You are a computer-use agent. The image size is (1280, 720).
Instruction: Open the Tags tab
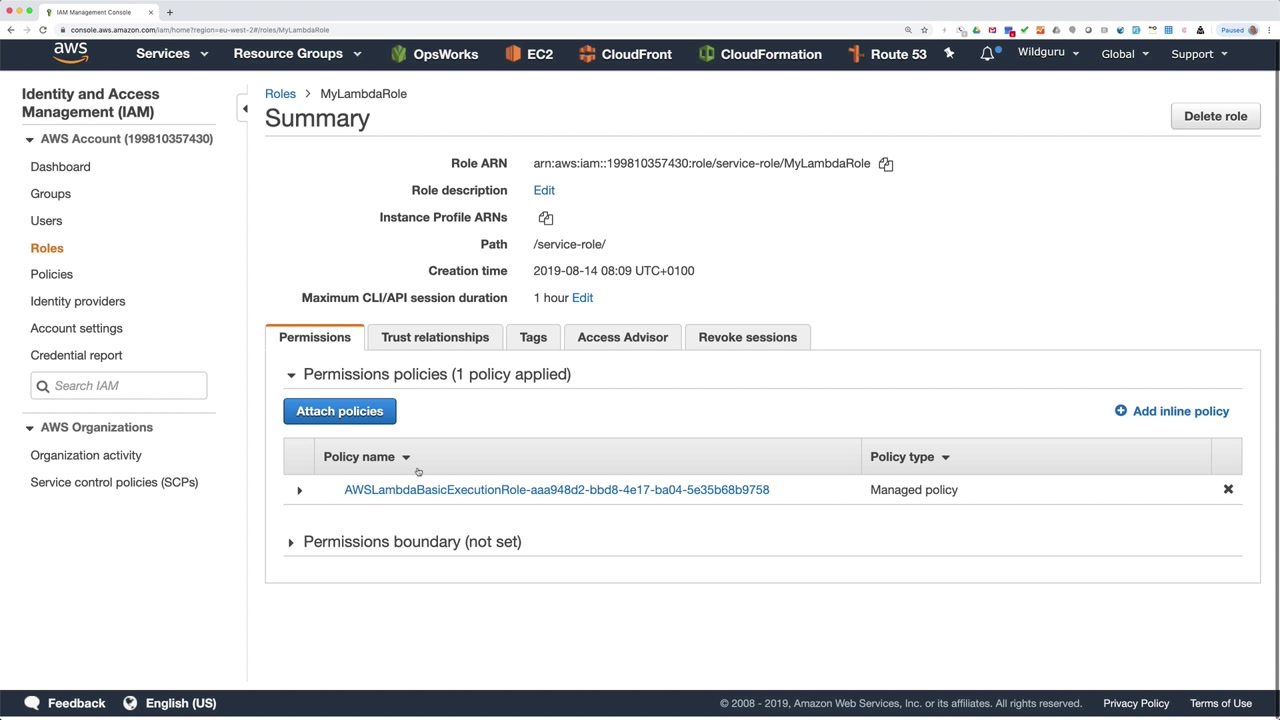point(533,338)
